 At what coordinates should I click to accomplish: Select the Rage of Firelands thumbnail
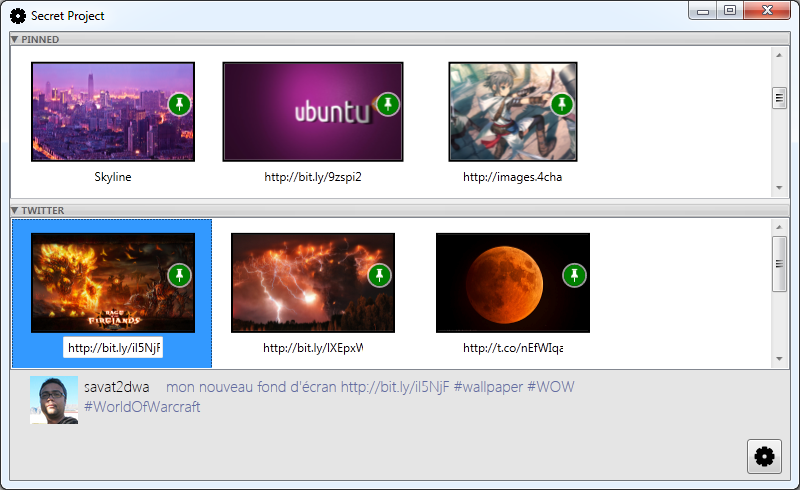(x=113, y=283)
